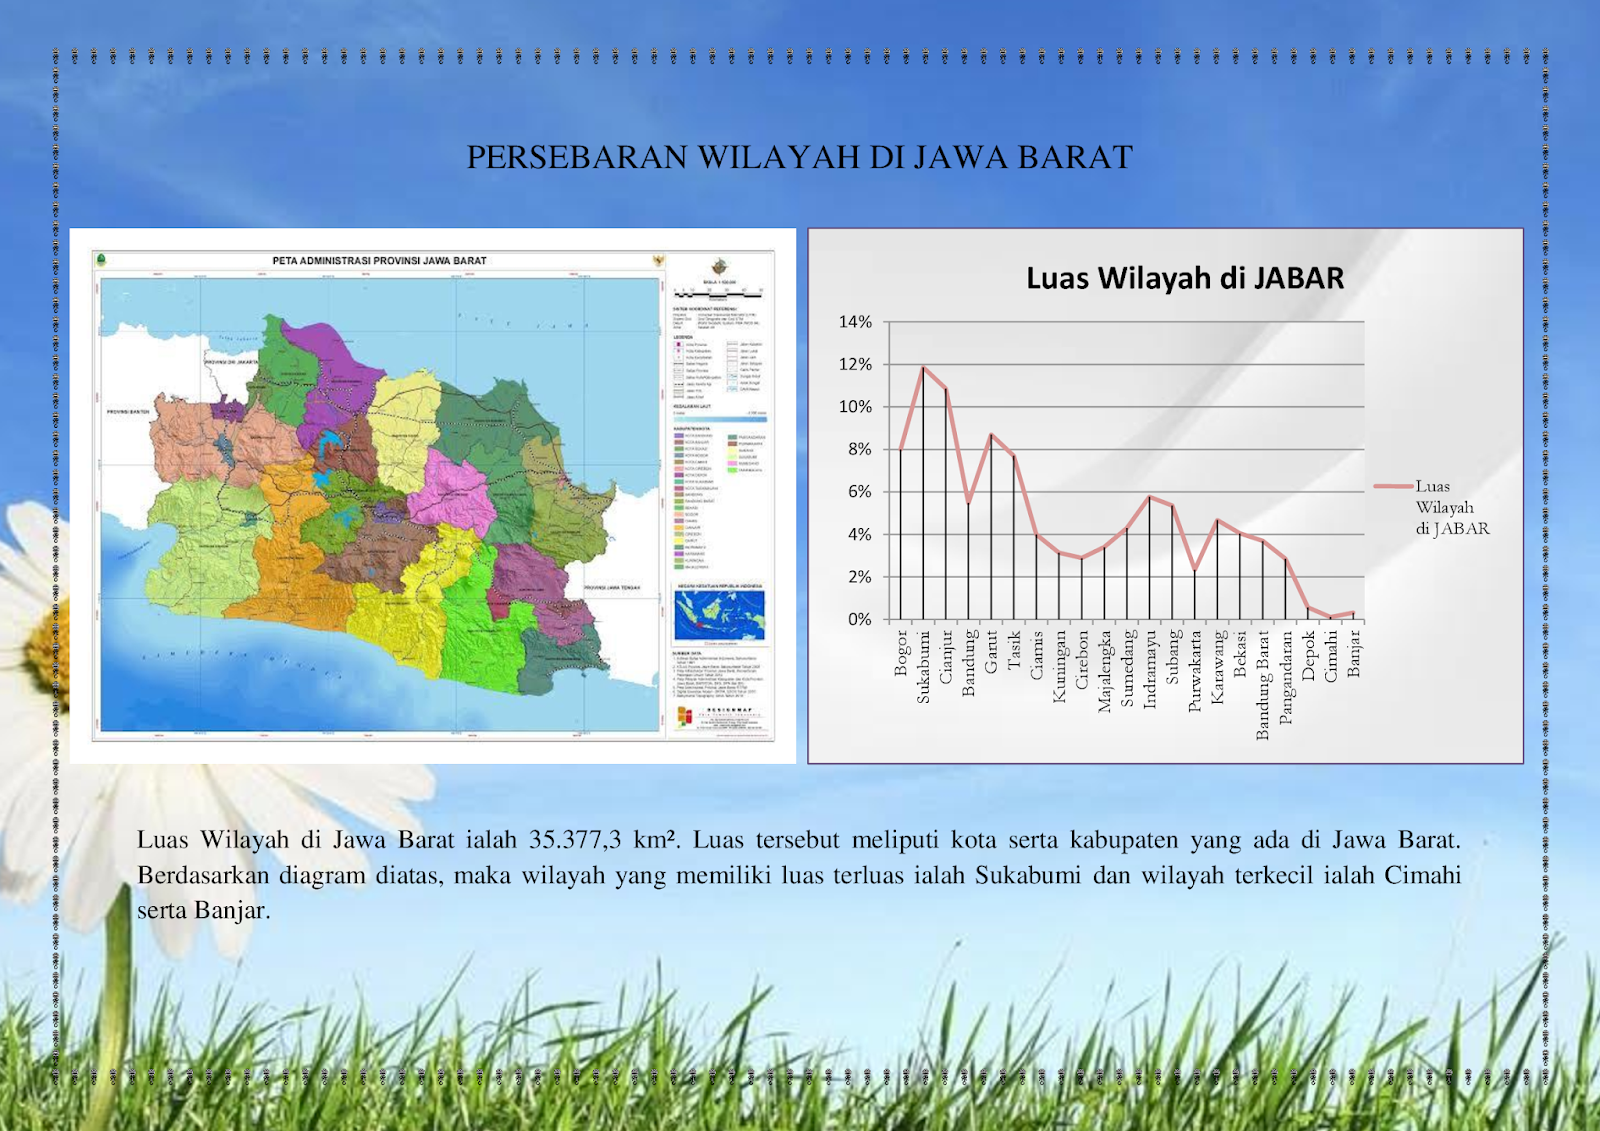
Task: Click the Jawa Barat provincial crest icon
Action: (102, 259)
